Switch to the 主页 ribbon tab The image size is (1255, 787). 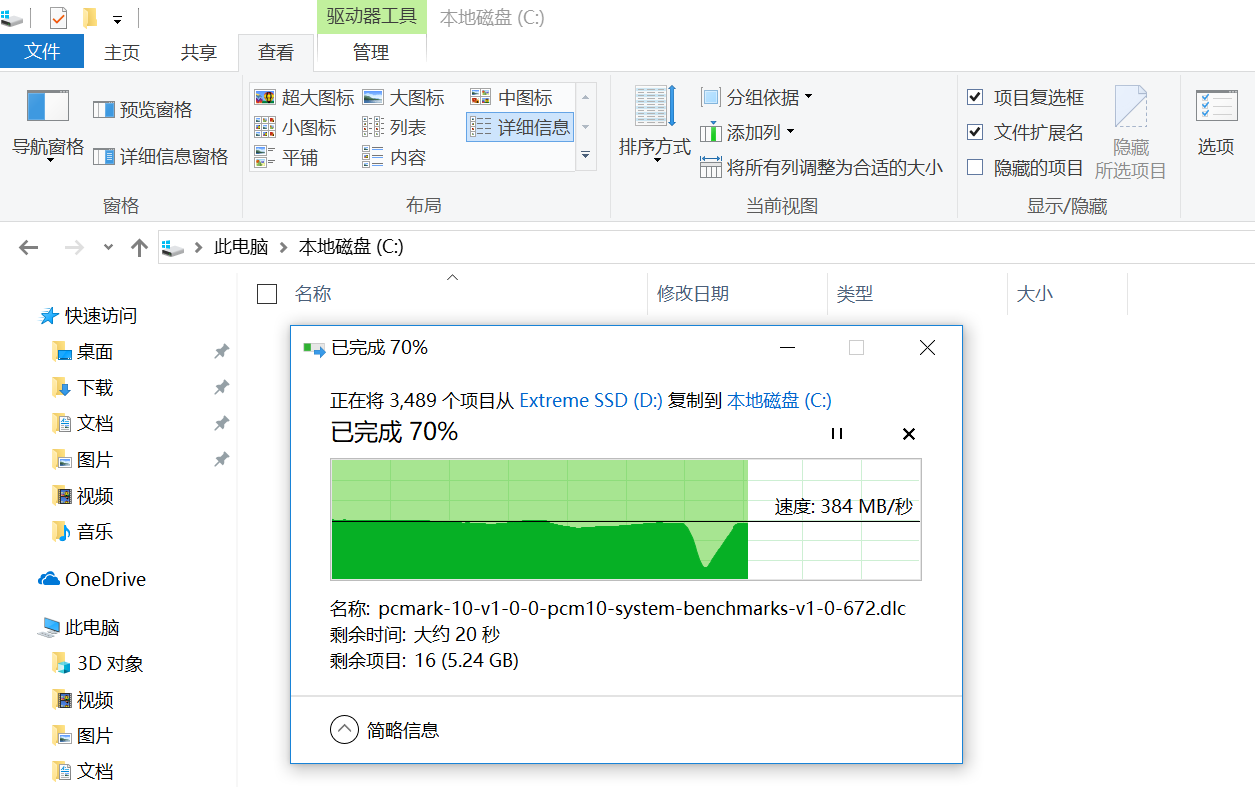pyautogui.click(x=122, y=53)
